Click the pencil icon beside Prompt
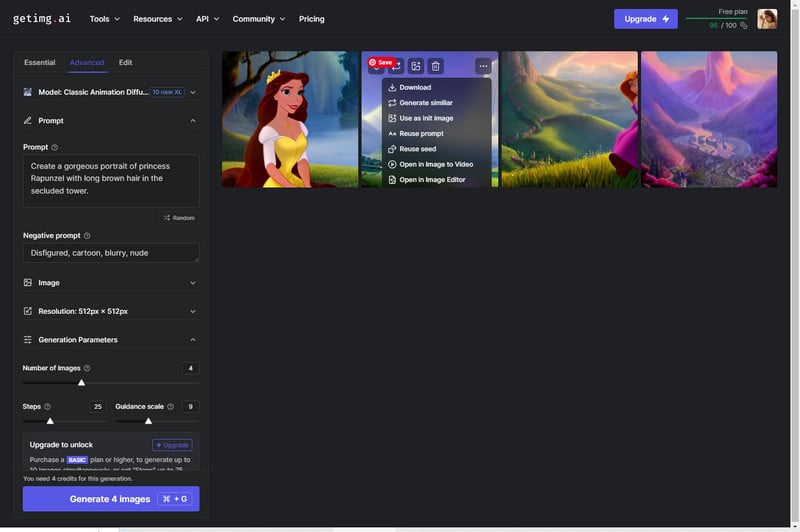This screenshot has height=532, width=800. pyautogui.click(x=28, y=120)
